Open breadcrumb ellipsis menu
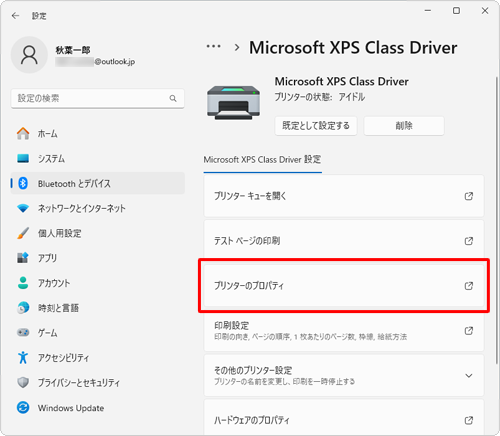 tap(213, 47)
